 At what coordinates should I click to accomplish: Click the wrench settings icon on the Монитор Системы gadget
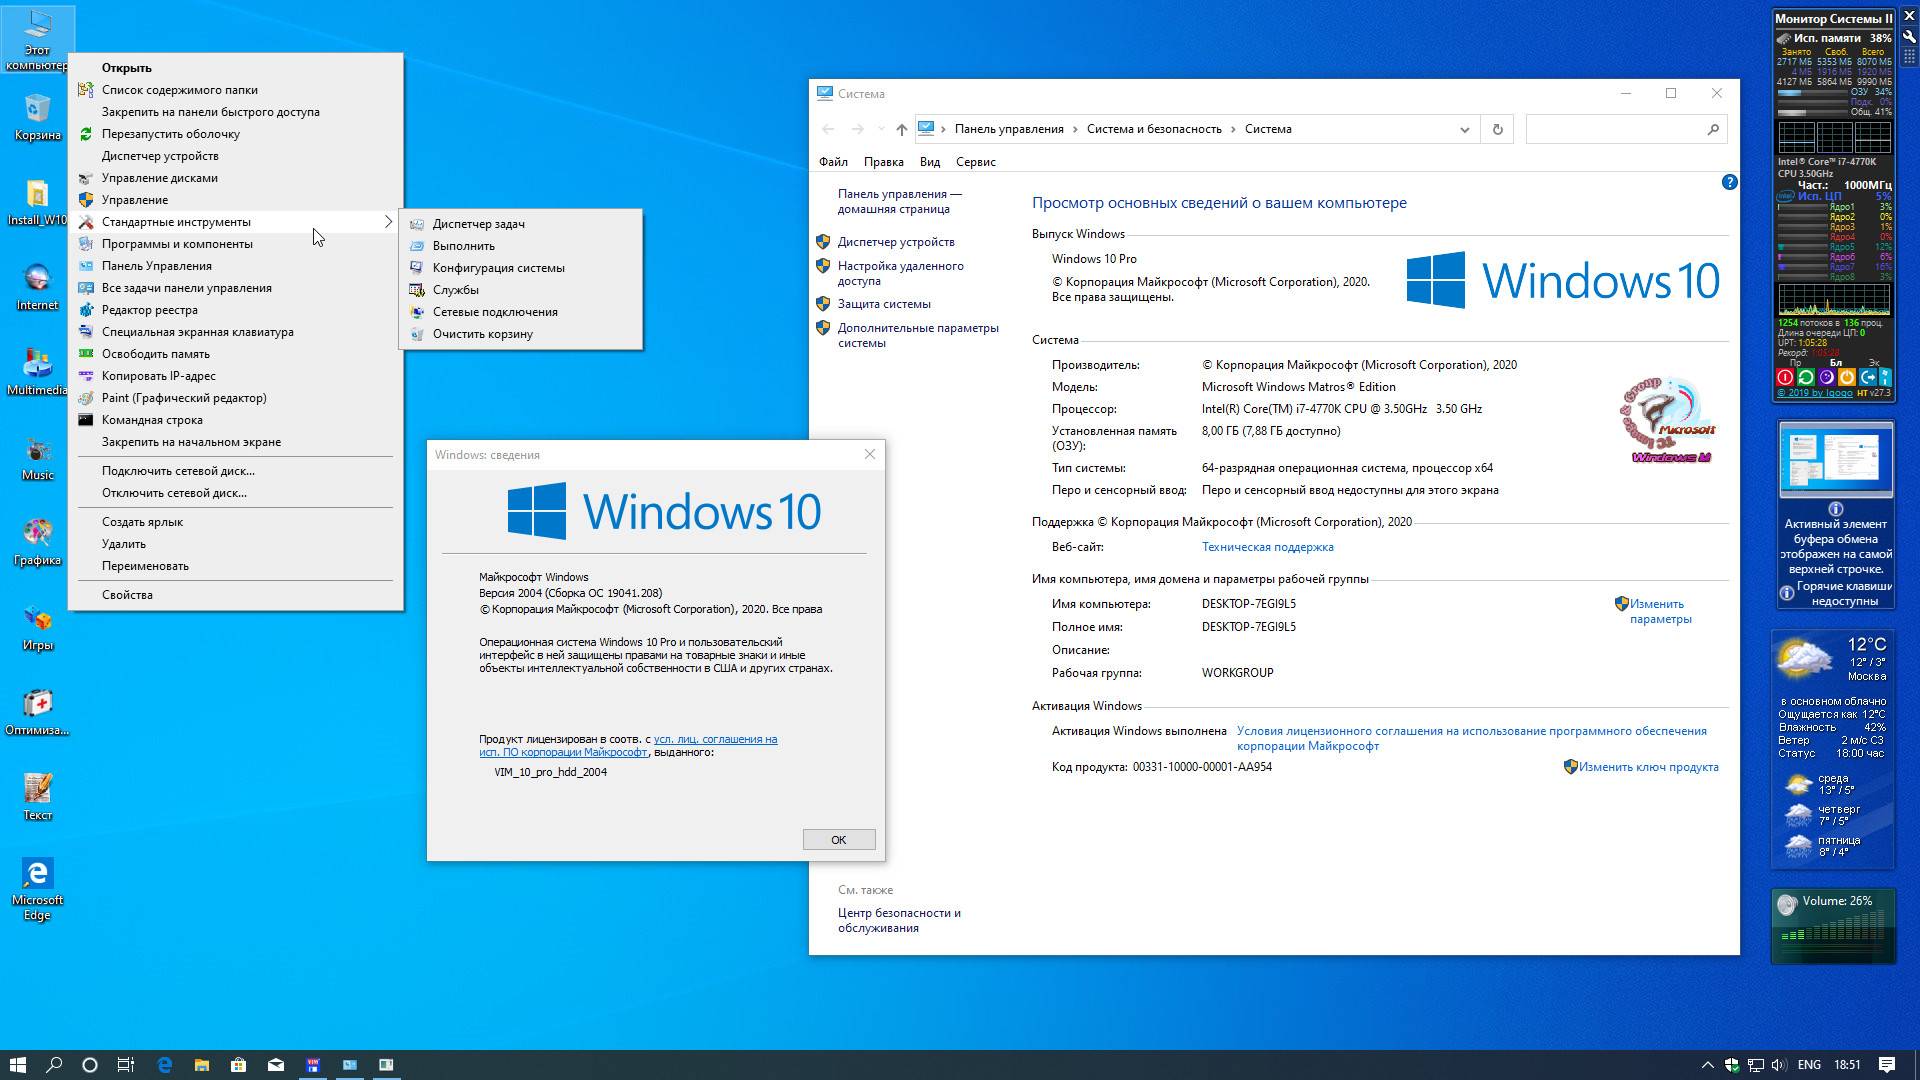(1909, 37)
